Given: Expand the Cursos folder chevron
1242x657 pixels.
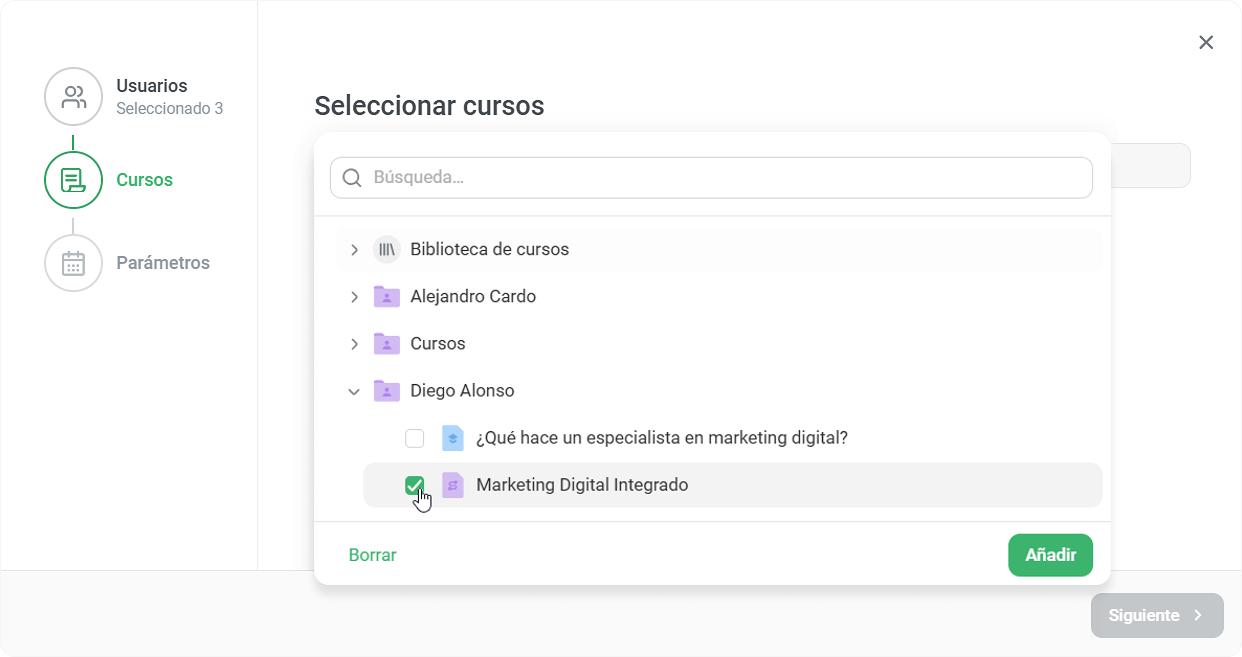Looking at the screenshot, I should (x=354, y=343).
